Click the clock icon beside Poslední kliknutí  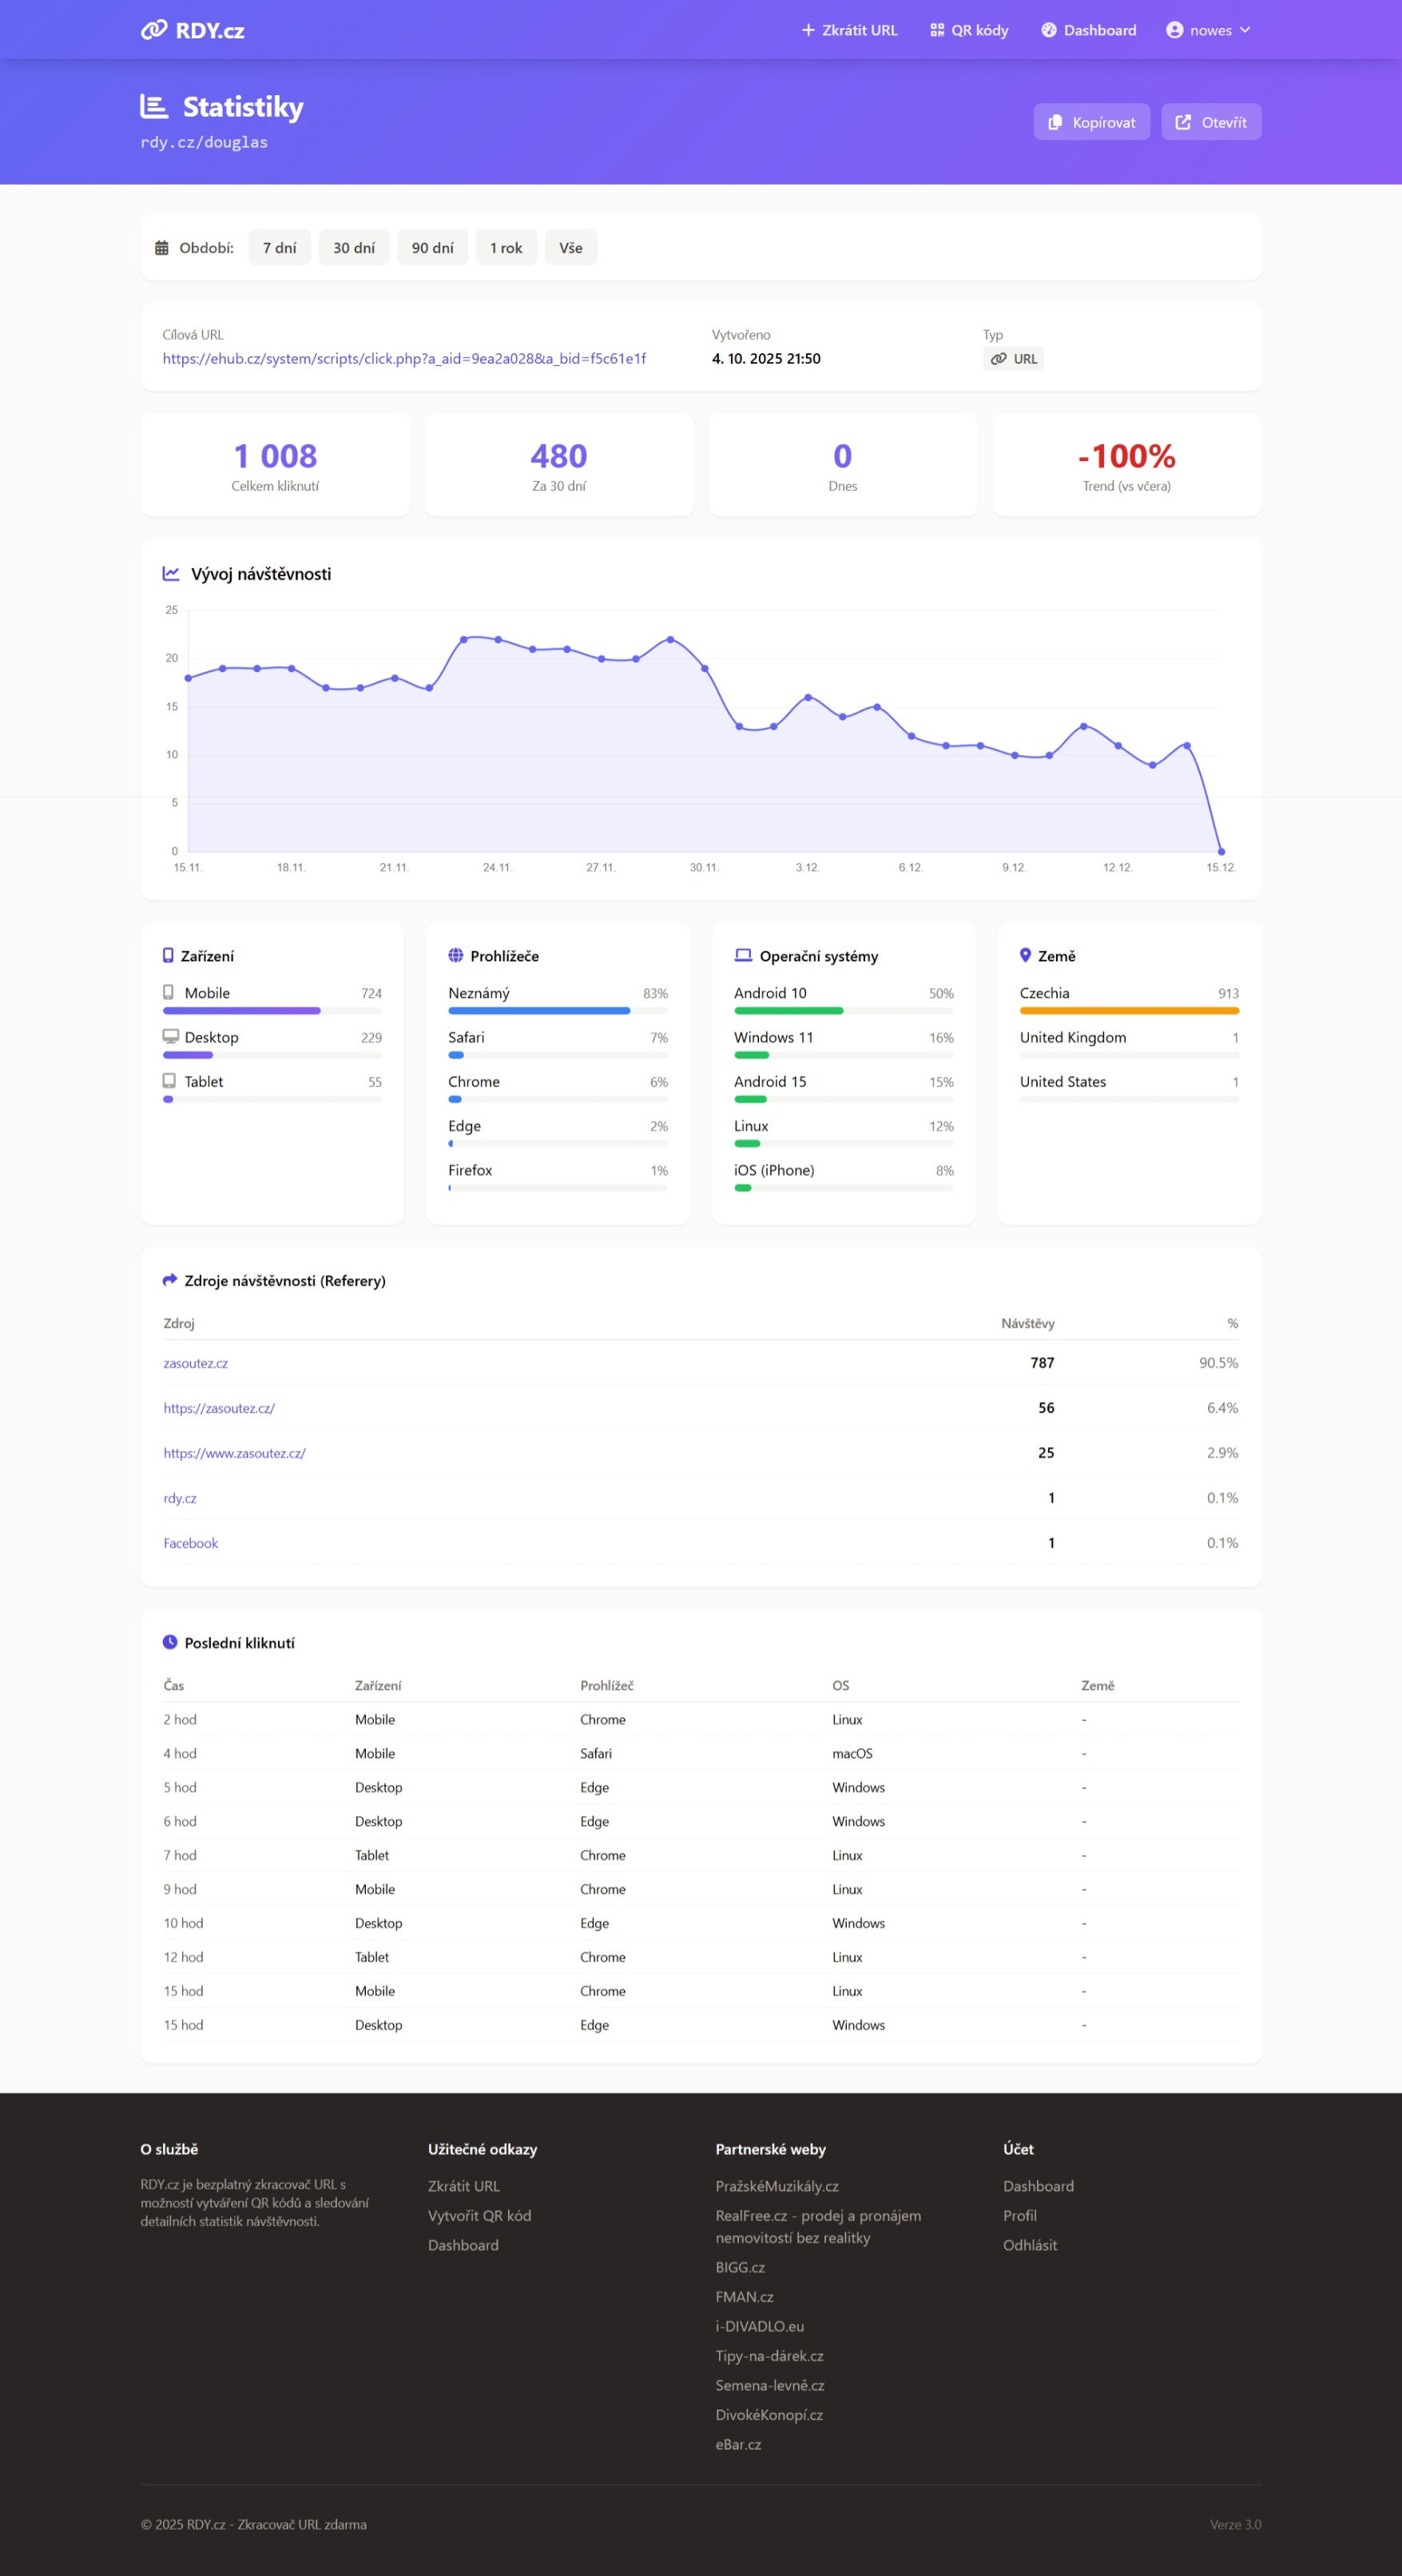click(170, 1642)
